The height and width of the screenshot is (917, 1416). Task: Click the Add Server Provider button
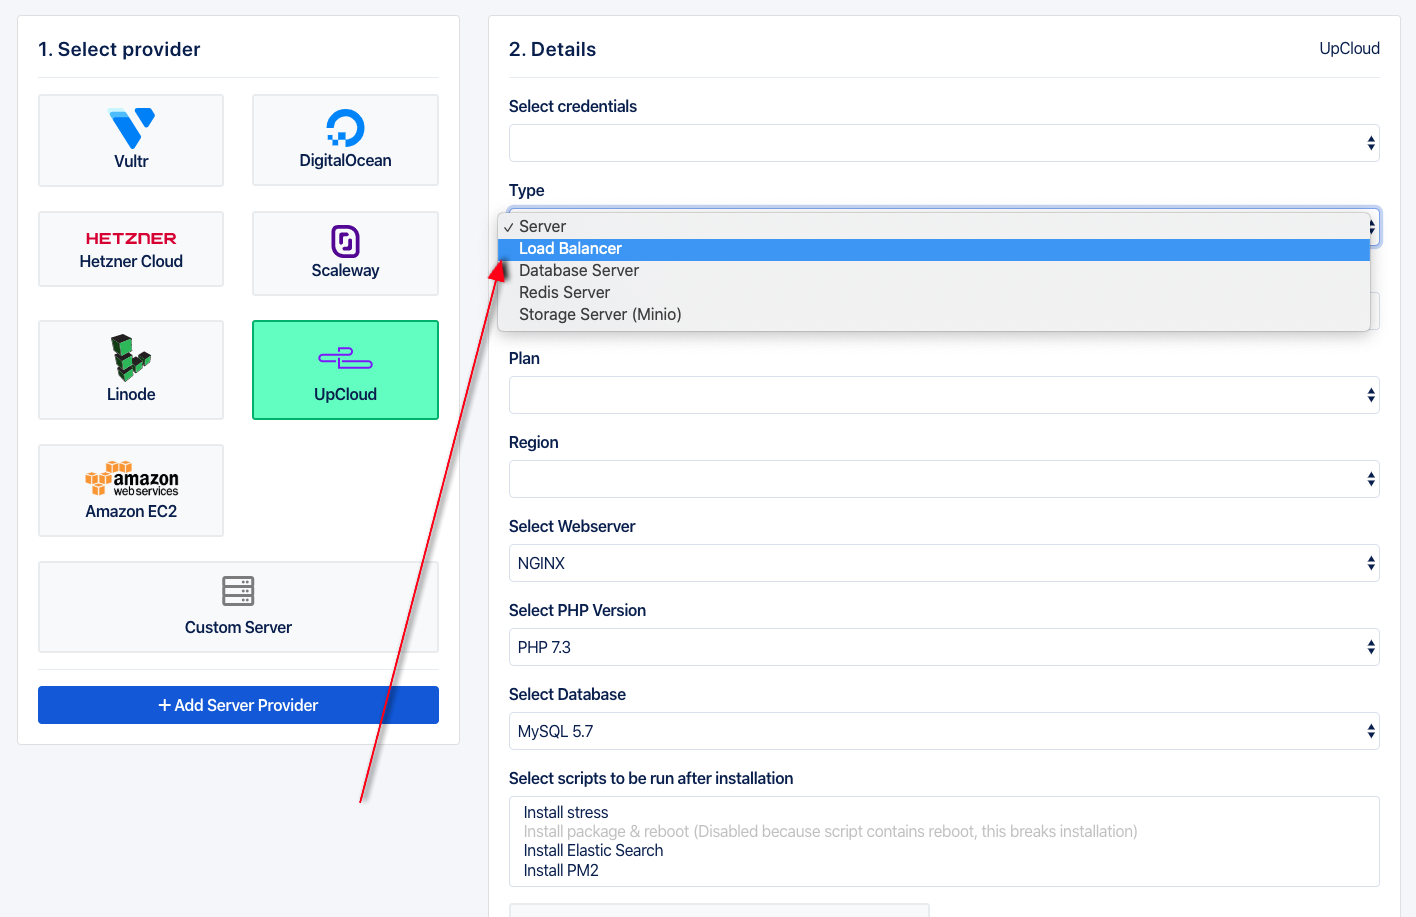click(x=238, y=705)
